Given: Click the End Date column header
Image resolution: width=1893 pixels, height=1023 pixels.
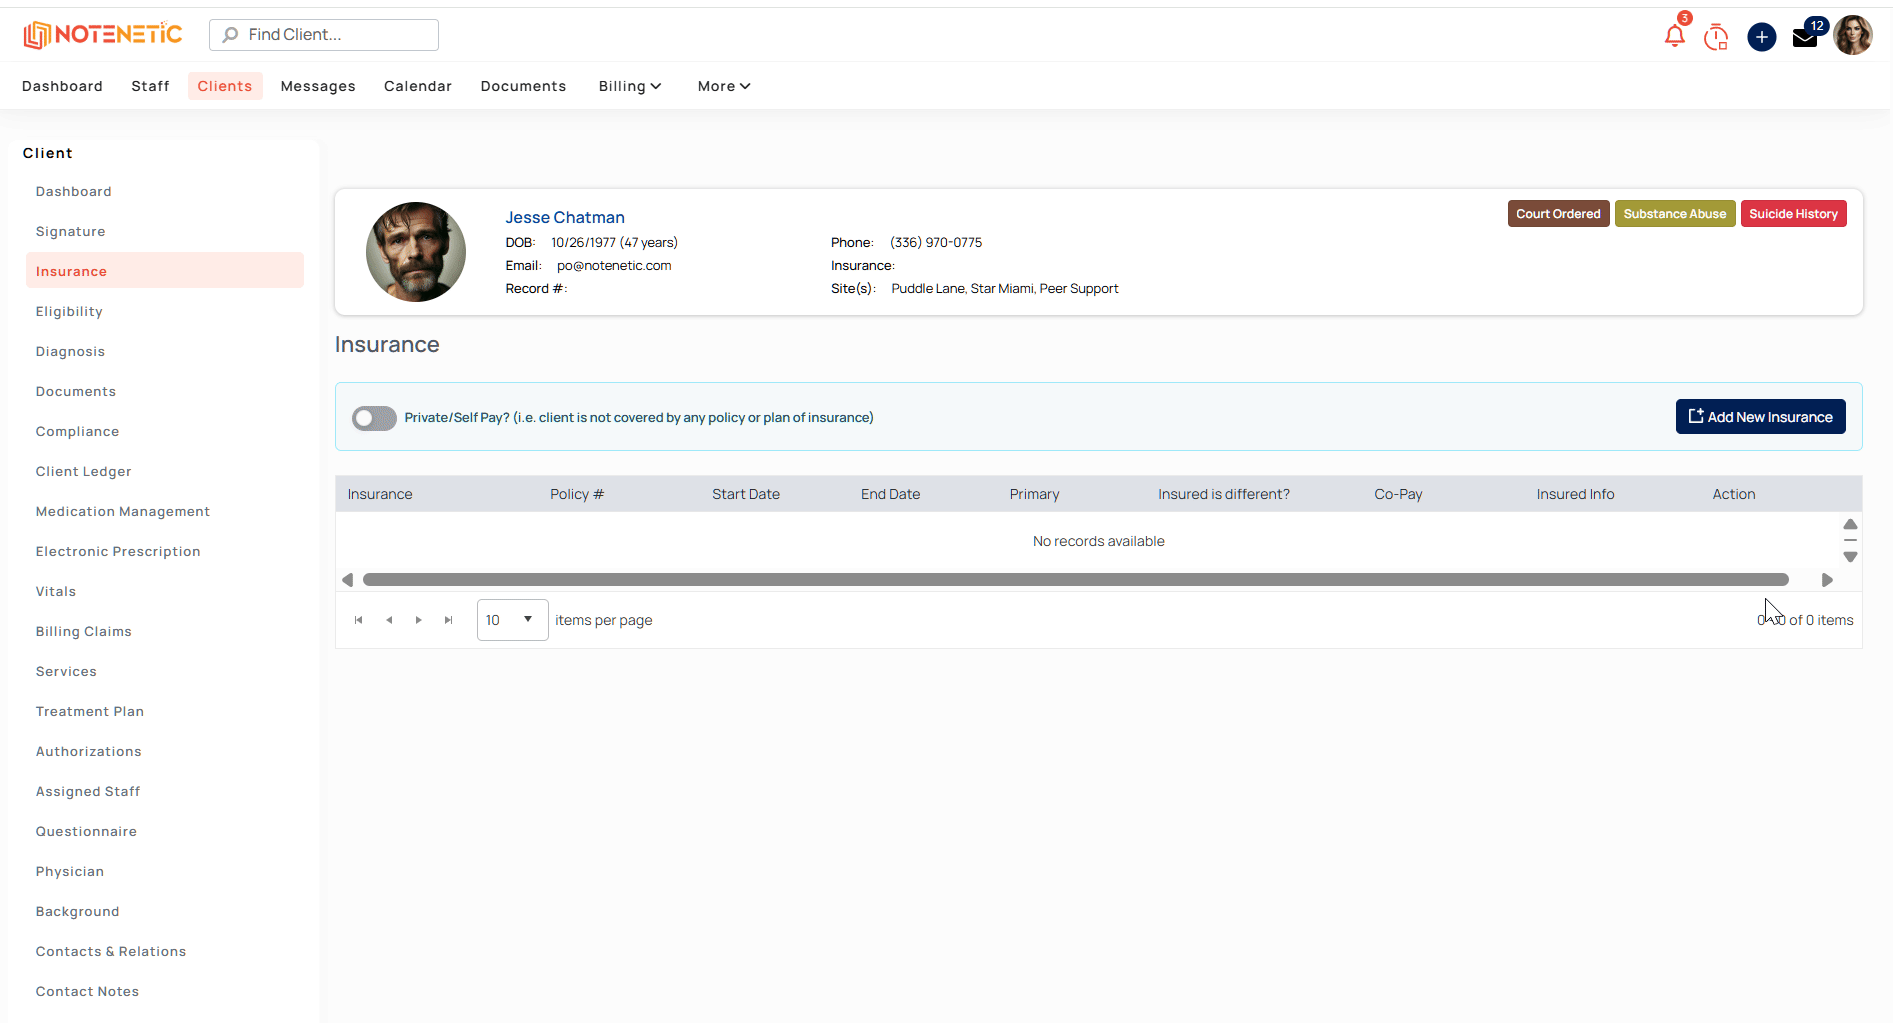Looking at the screenshot, I should (890, 494).
